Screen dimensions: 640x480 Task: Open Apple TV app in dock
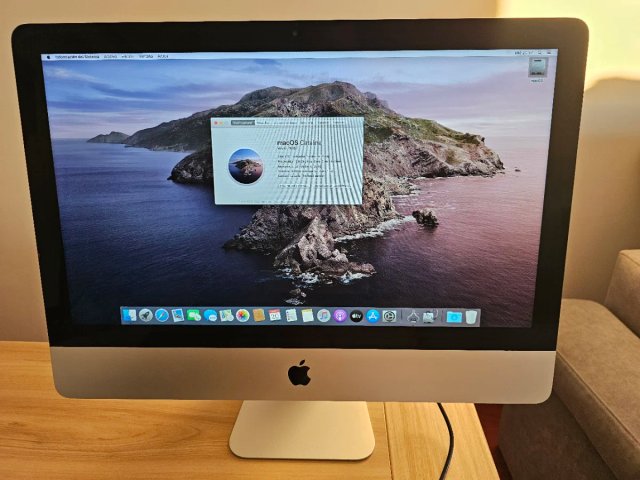coord(356,316)
